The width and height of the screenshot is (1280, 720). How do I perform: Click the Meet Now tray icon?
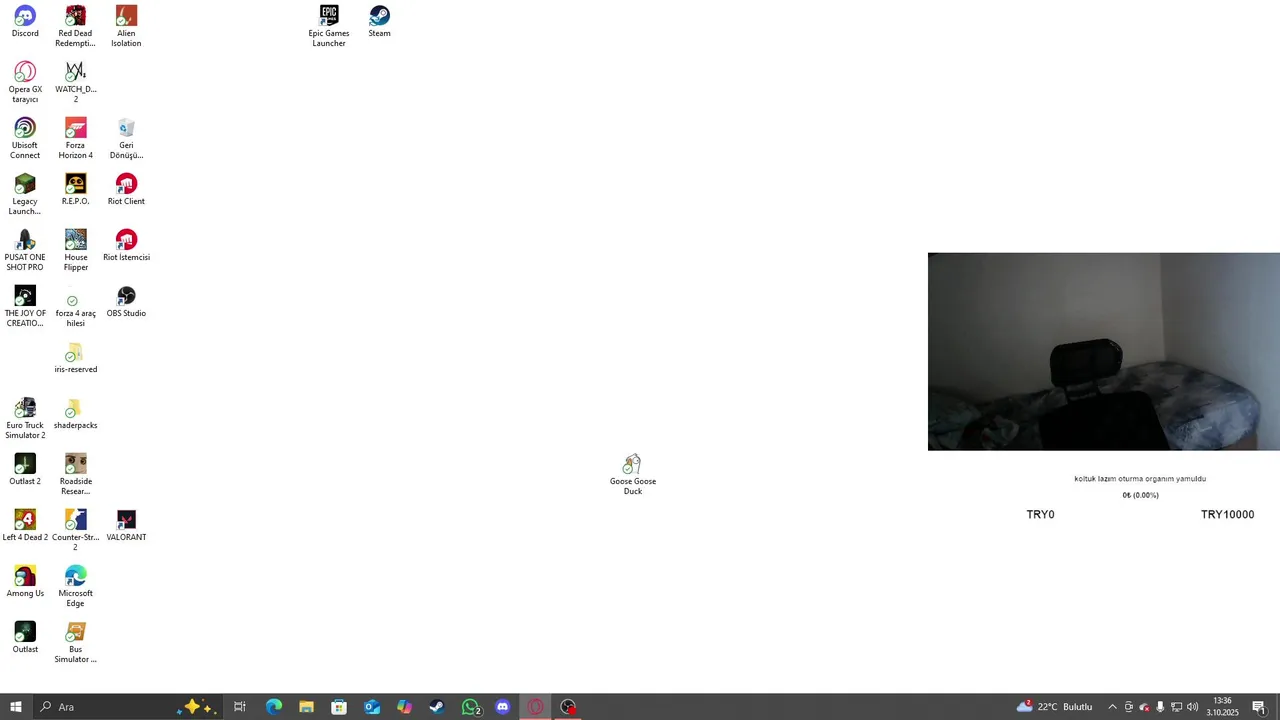(1129, 707)
